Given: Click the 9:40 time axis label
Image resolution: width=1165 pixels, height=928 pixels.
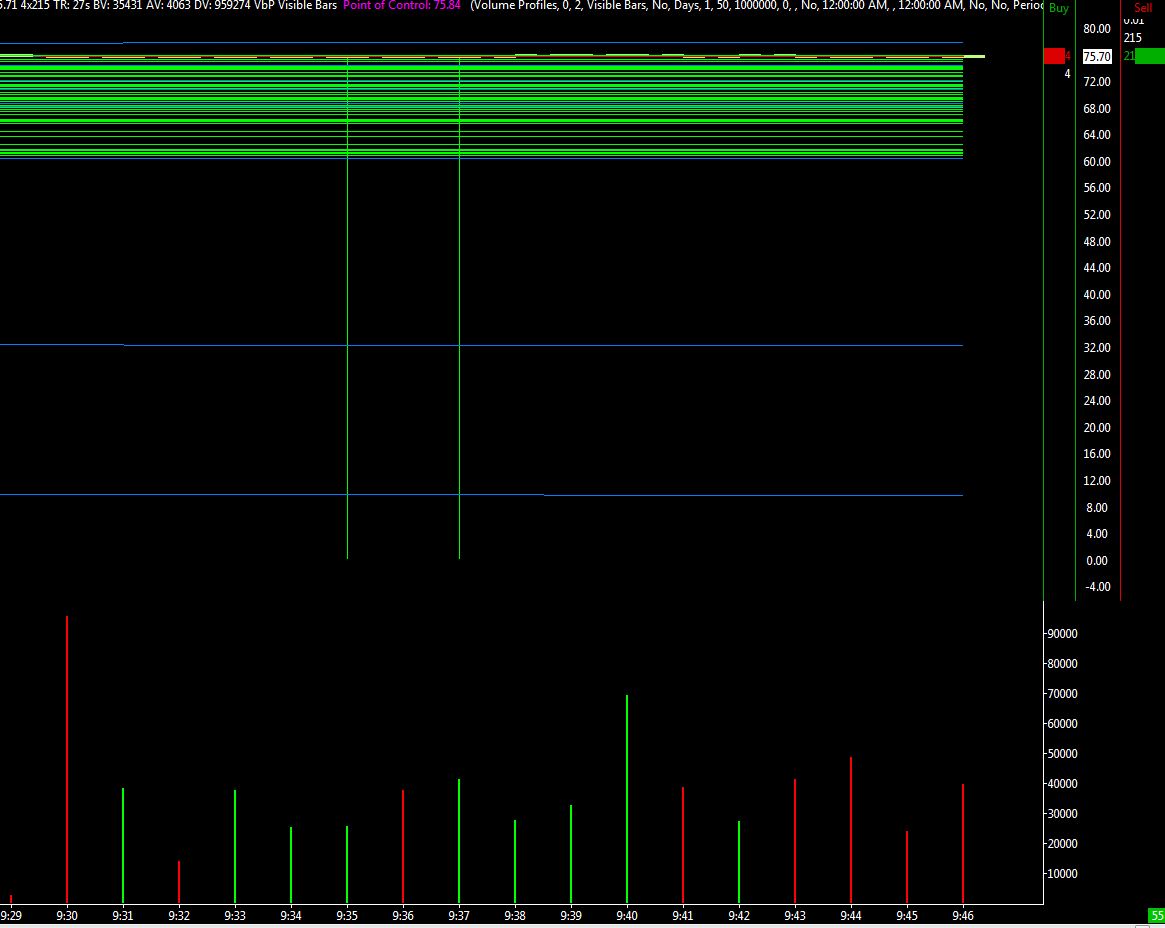Looking at the screenshot, I should (x=627, y=916).
